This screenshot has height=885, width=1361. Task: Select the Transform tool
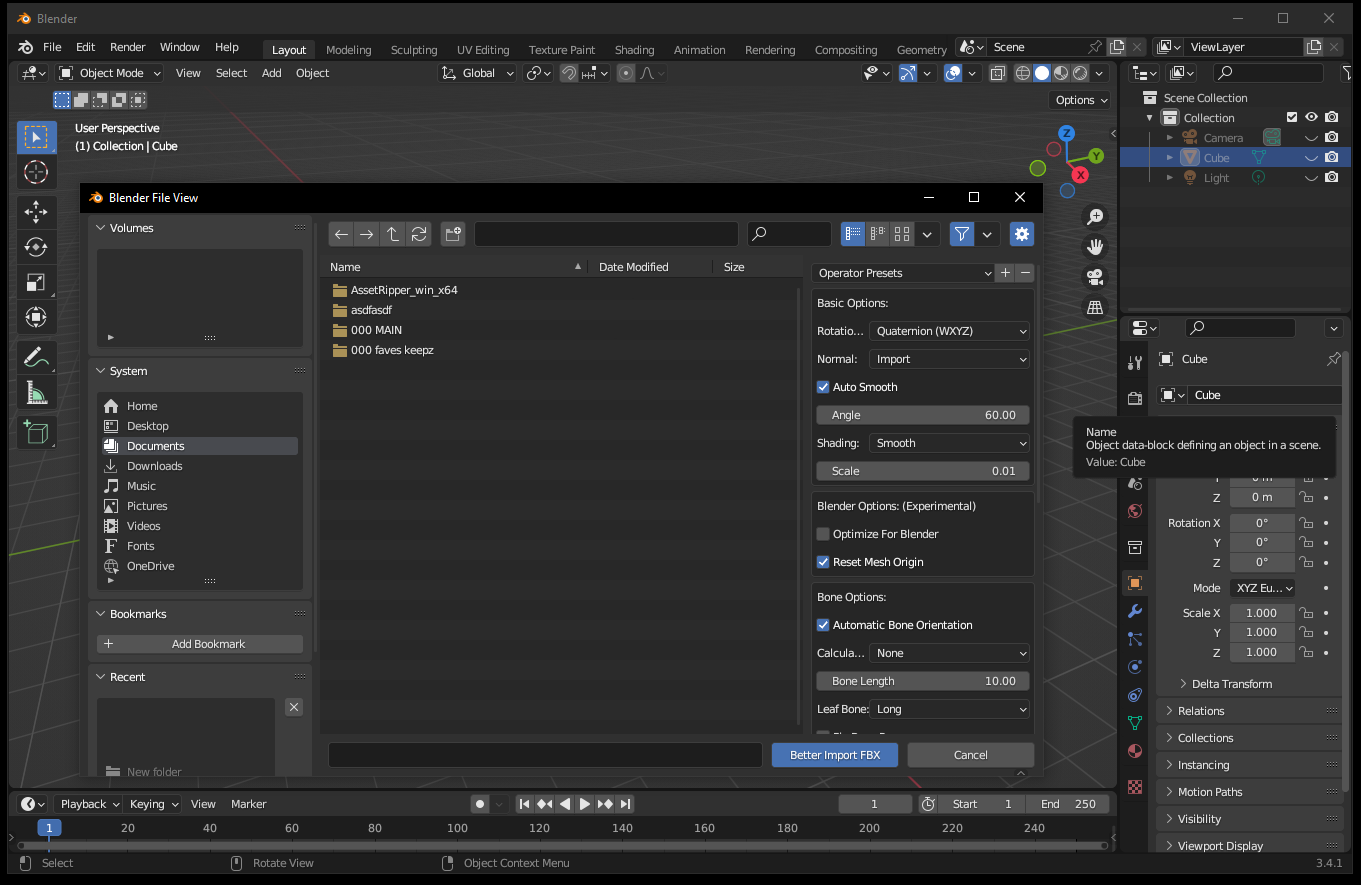tap(36, 318)
